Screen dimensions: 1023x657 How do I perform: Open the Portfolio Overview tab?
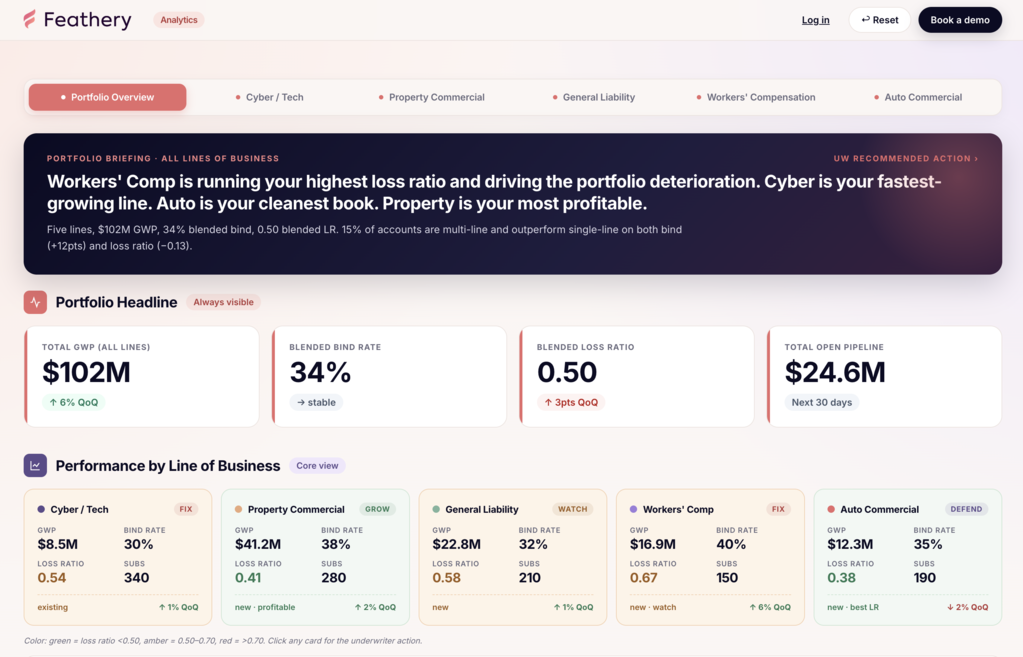[x=108, y=97]
